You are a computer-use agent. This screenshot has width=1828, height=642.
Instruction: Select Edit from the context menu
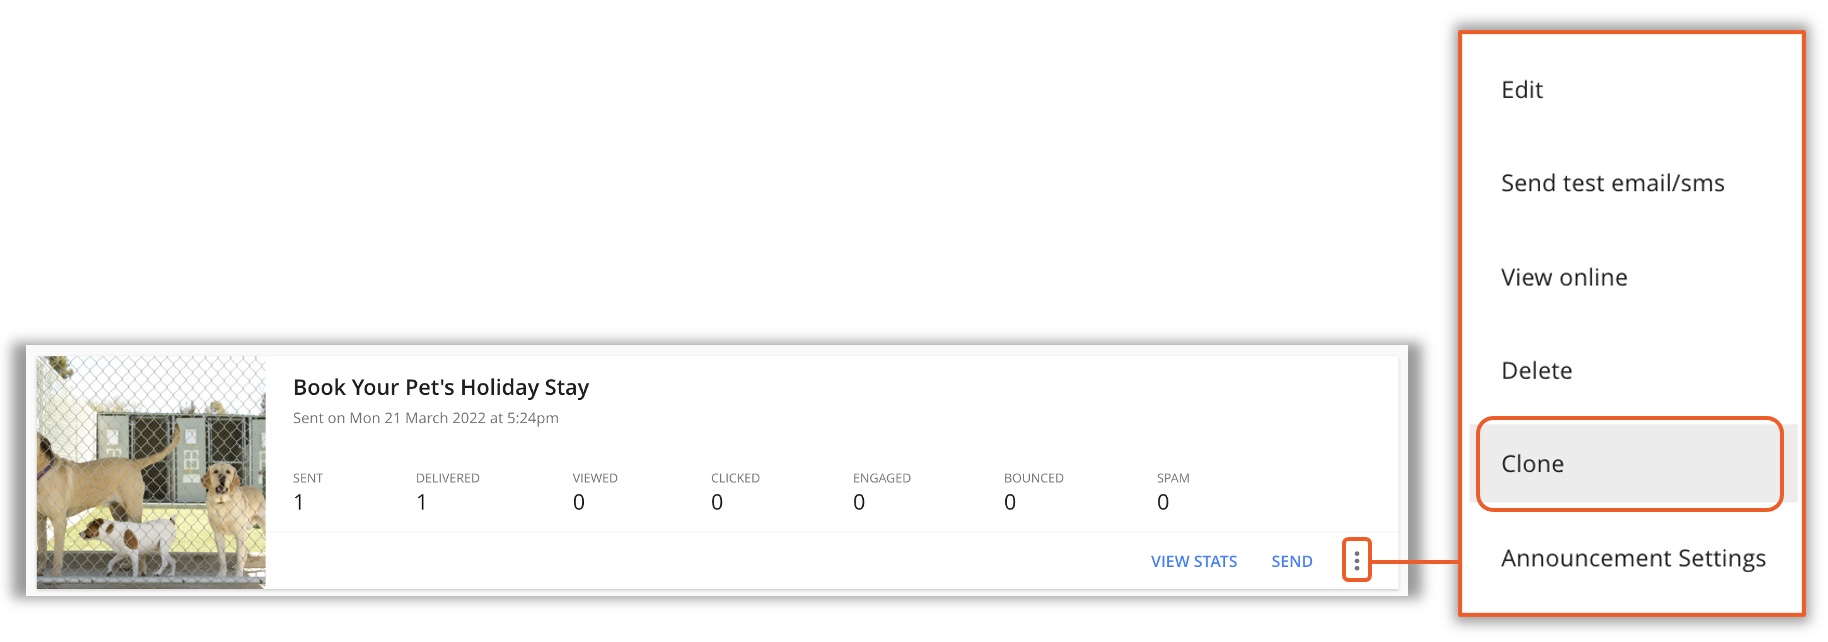click(x=1521, y=90)
